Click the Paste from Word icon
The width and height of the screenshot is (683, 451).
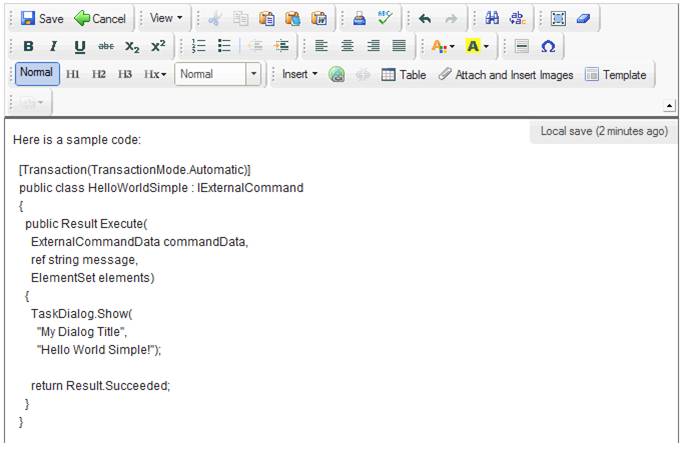[x=319, y=19]
